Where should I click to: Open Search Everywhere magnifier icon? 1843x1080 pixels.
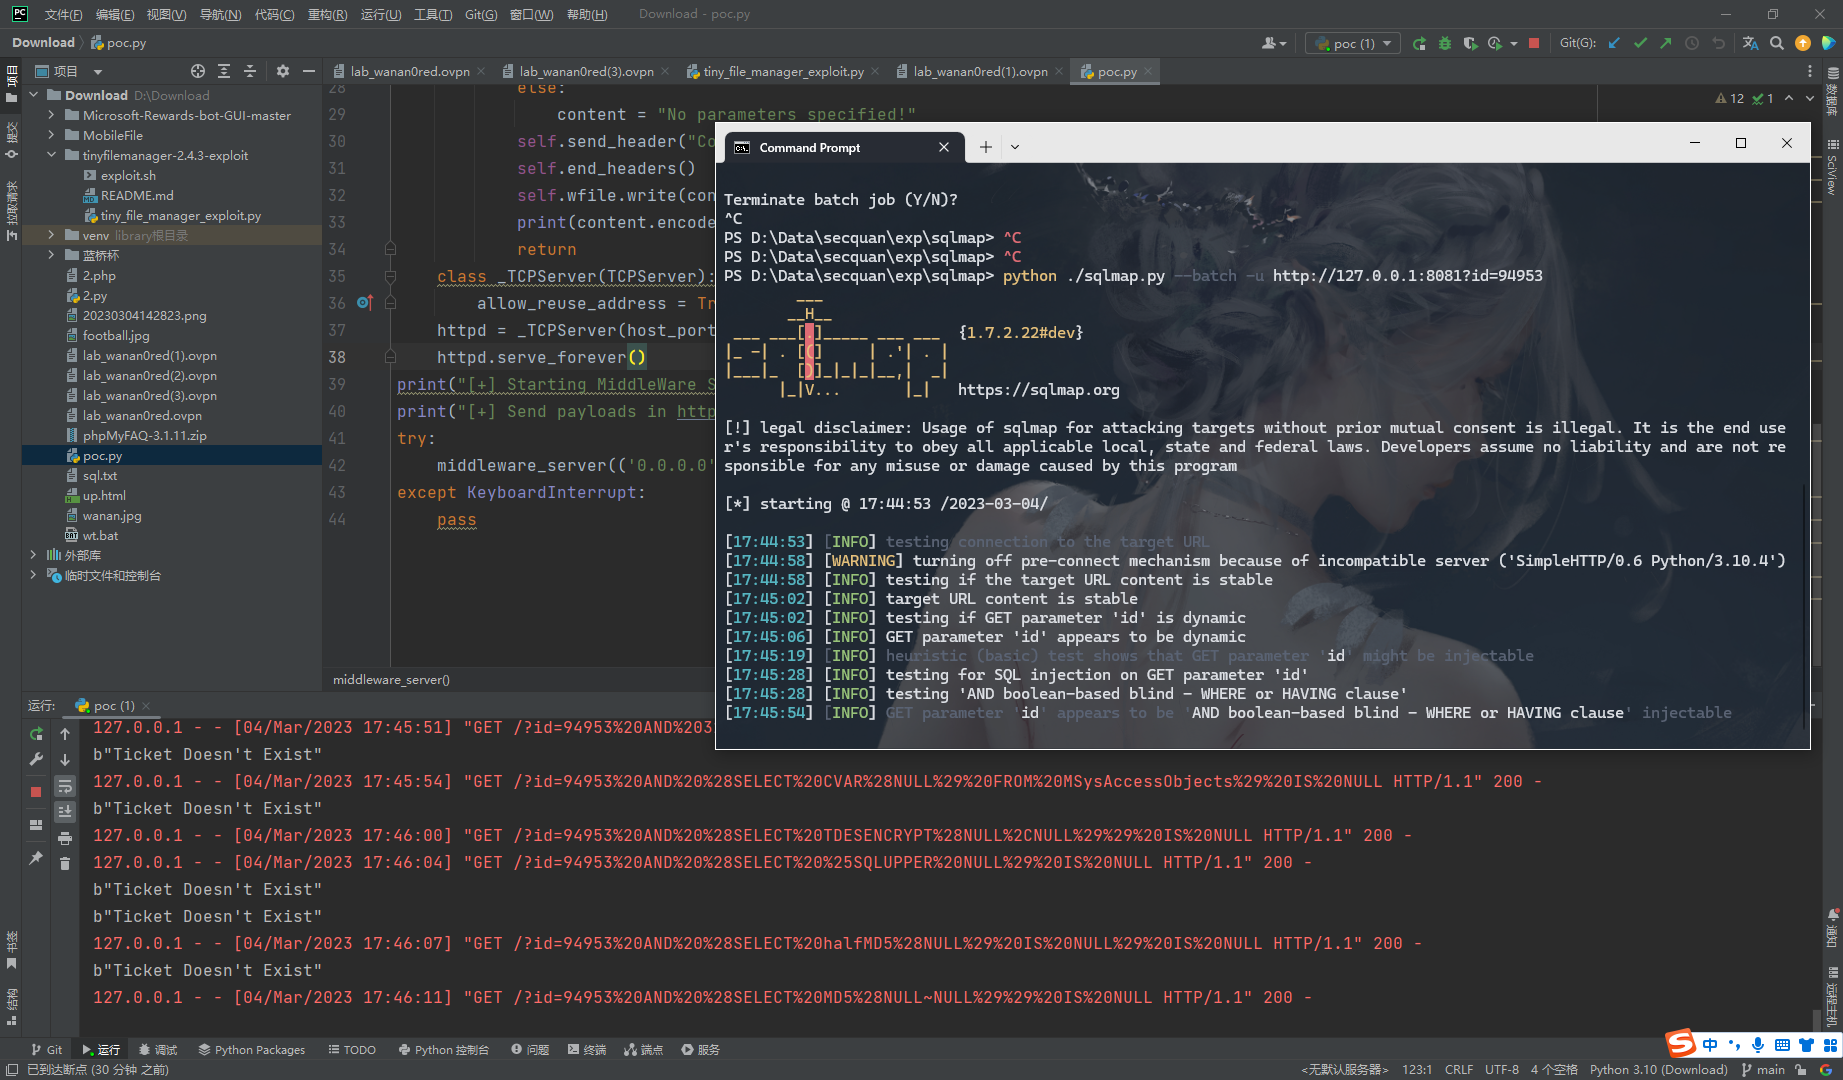pyautogui.click(x=1777, y=43)
